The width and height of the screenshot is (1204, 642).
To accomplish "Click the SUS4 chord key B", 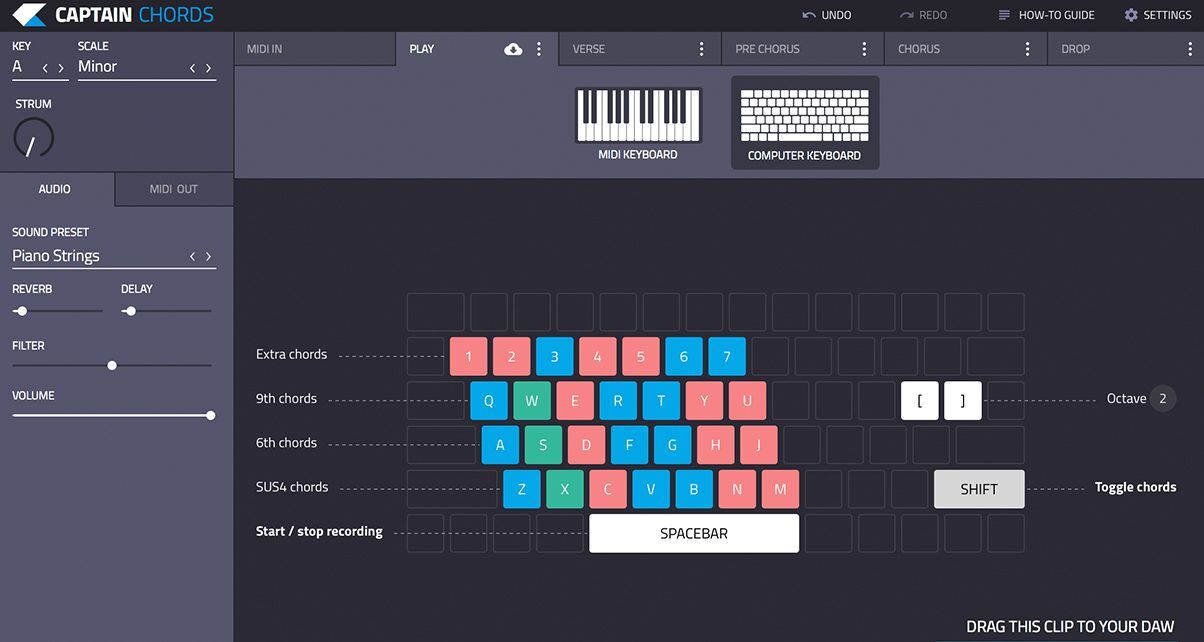I will pos(694,489).
